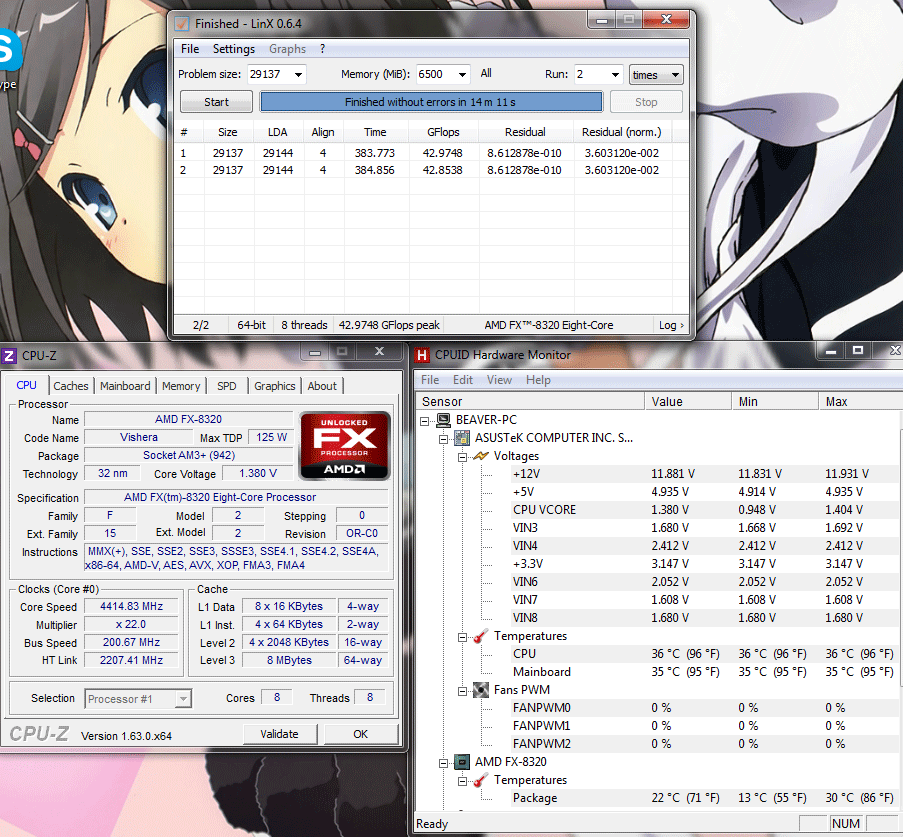
Task: Click the thermometer icon beside mainboard Temperatures
Action: coord(481,636)
